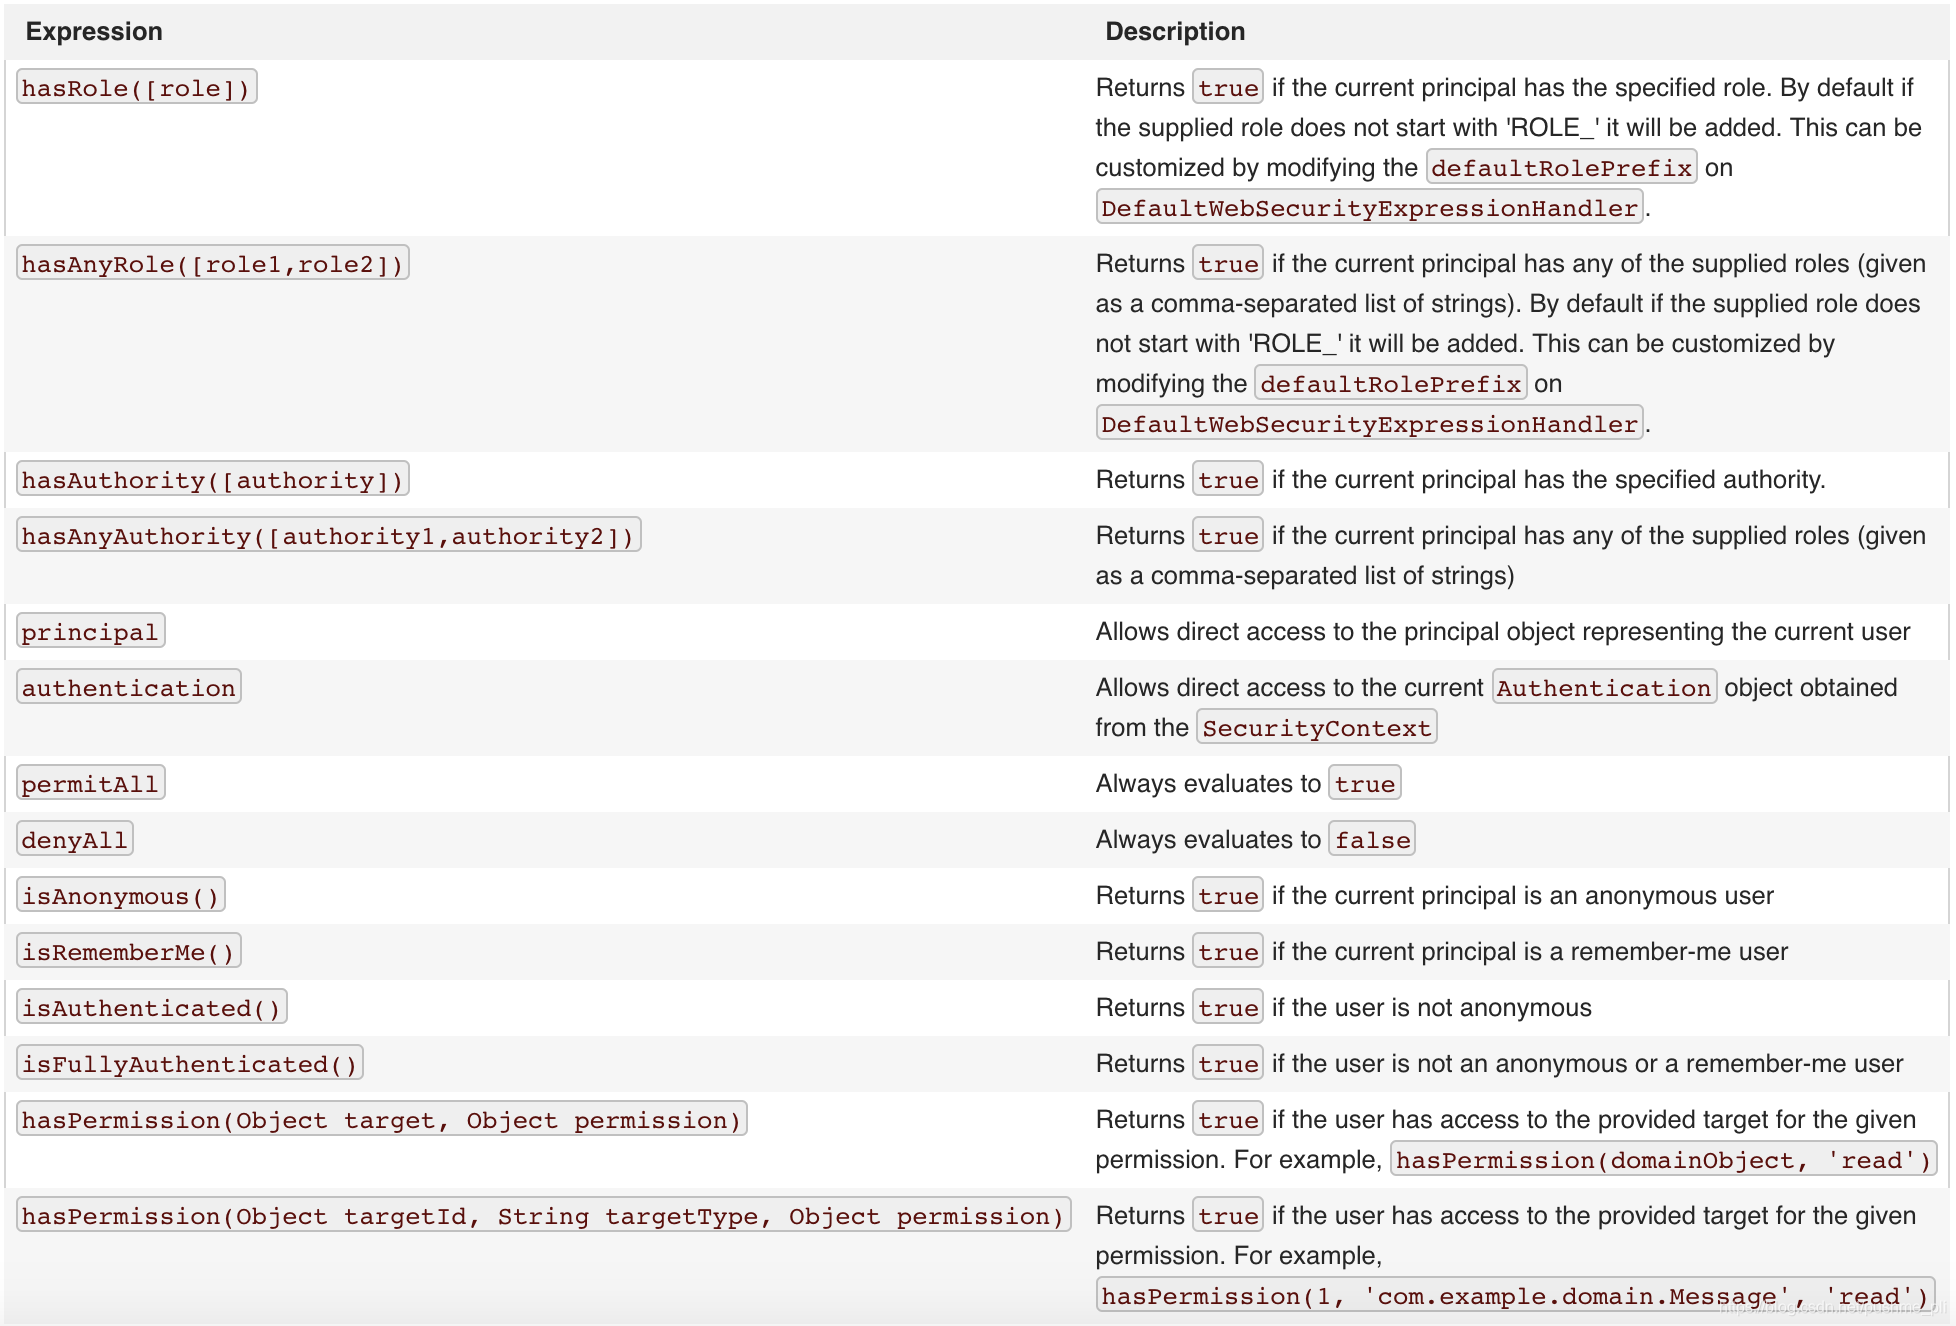Screen dimensions: 1956x1326
Task: Click the permitAll expression
Action: point(90,784)
